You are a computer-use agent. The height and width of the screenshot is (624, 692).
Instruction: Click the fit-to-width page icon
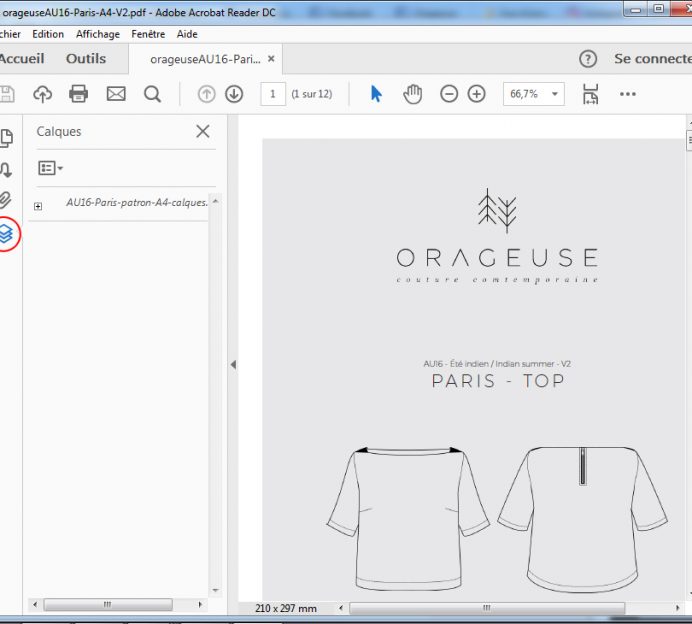coord(590,94)
